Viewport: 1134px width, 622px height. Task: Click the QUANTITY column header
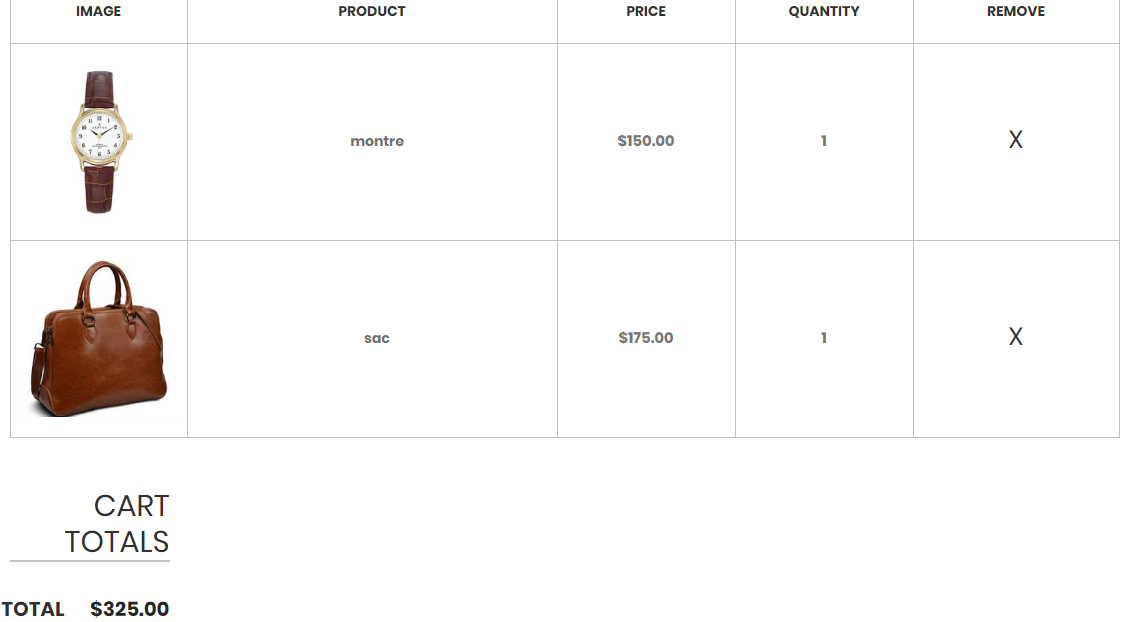pyautogui.click(x=824, y=12)
